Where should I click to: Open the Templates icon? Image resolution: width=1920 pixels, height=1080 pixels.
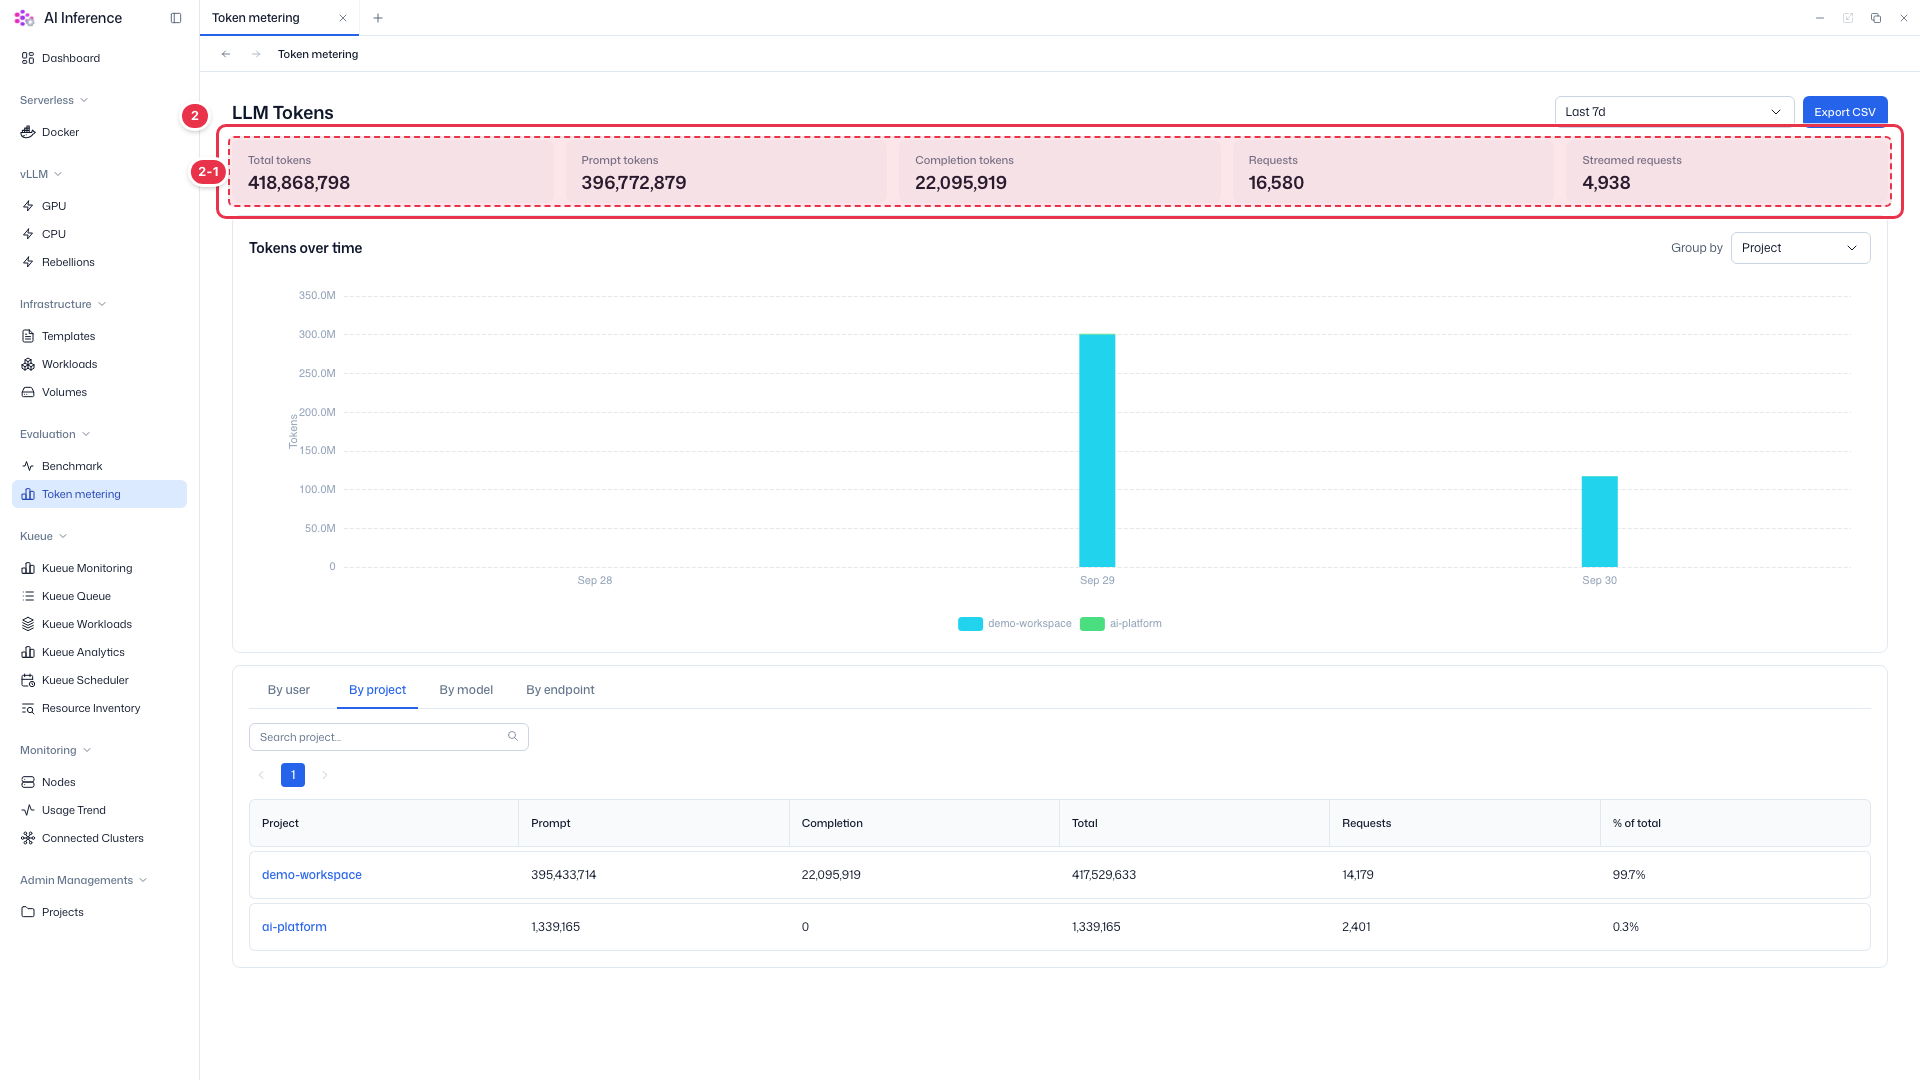tap(28, 336)
